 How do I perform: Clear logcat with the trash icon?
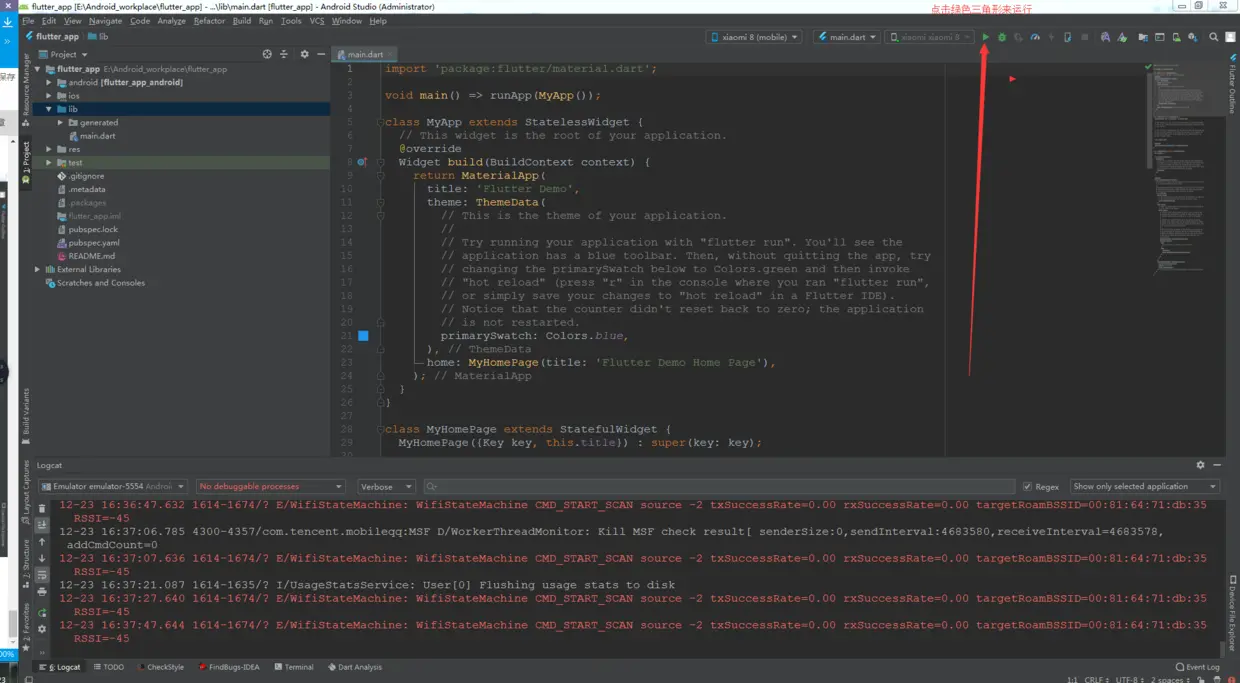(x=42, y=509)
